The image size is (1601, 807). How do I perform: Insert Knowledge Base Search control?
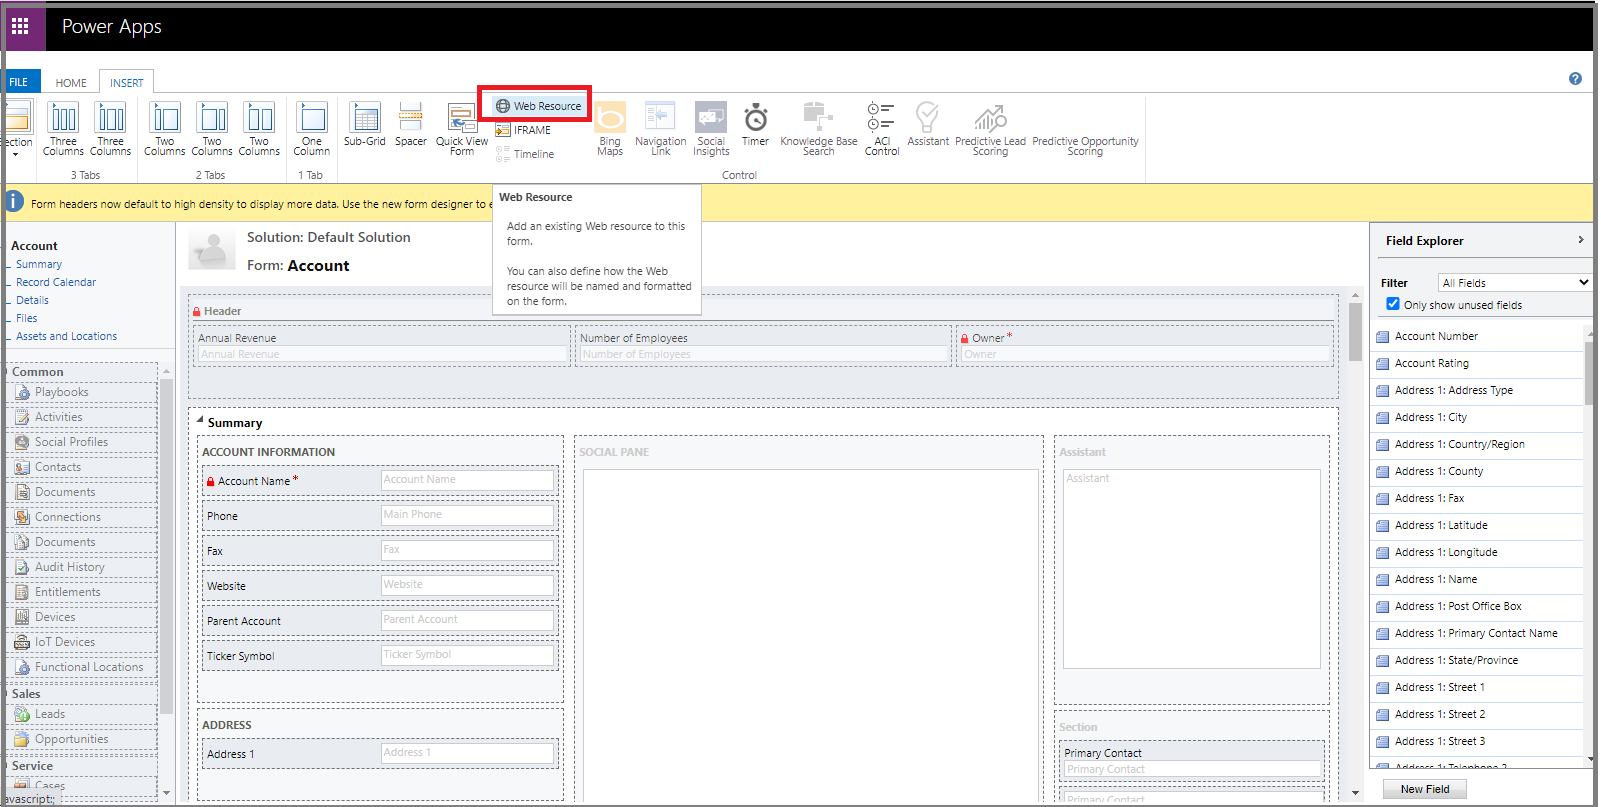(818, 129)
